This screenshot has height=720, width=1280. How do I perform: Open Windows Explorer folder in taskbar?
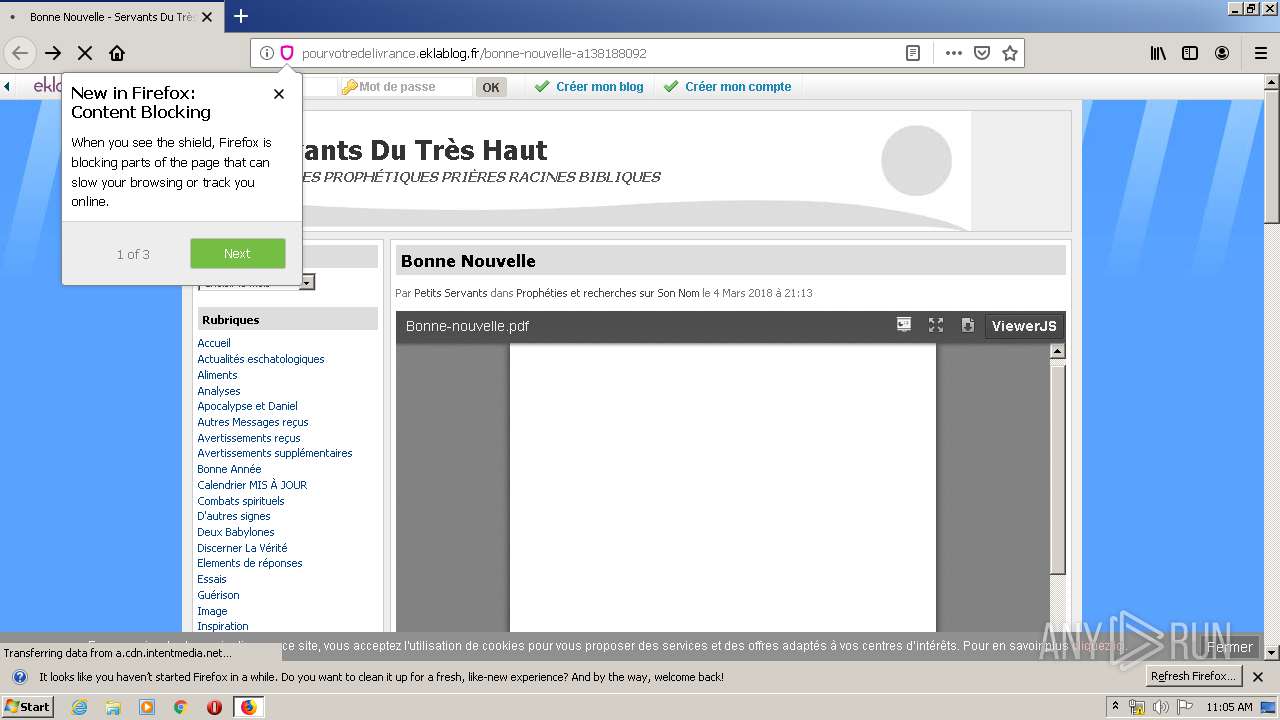pyautogui.click(x=113, y=707)
